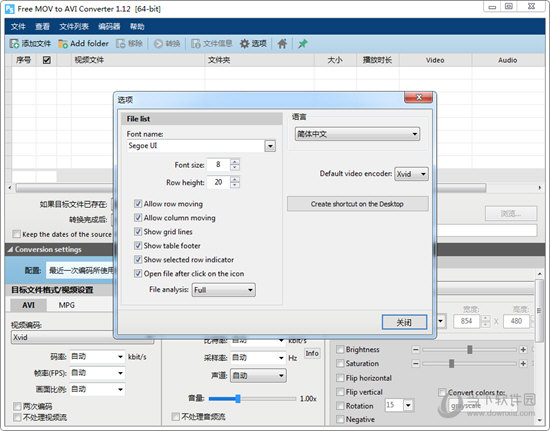Screen dimensions: 550x431
Task: Open Font name dropdown
Action: (270, 146)
